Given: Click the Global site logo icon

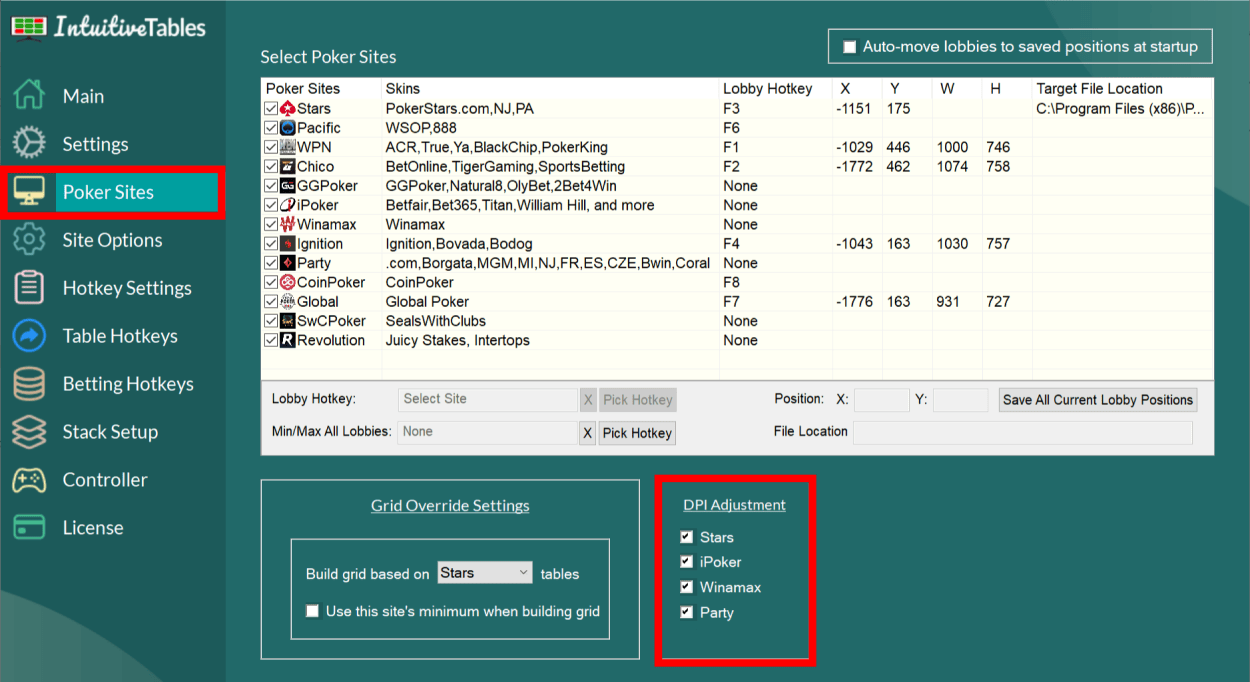Looking at the screenshot, I should [288, 302].
